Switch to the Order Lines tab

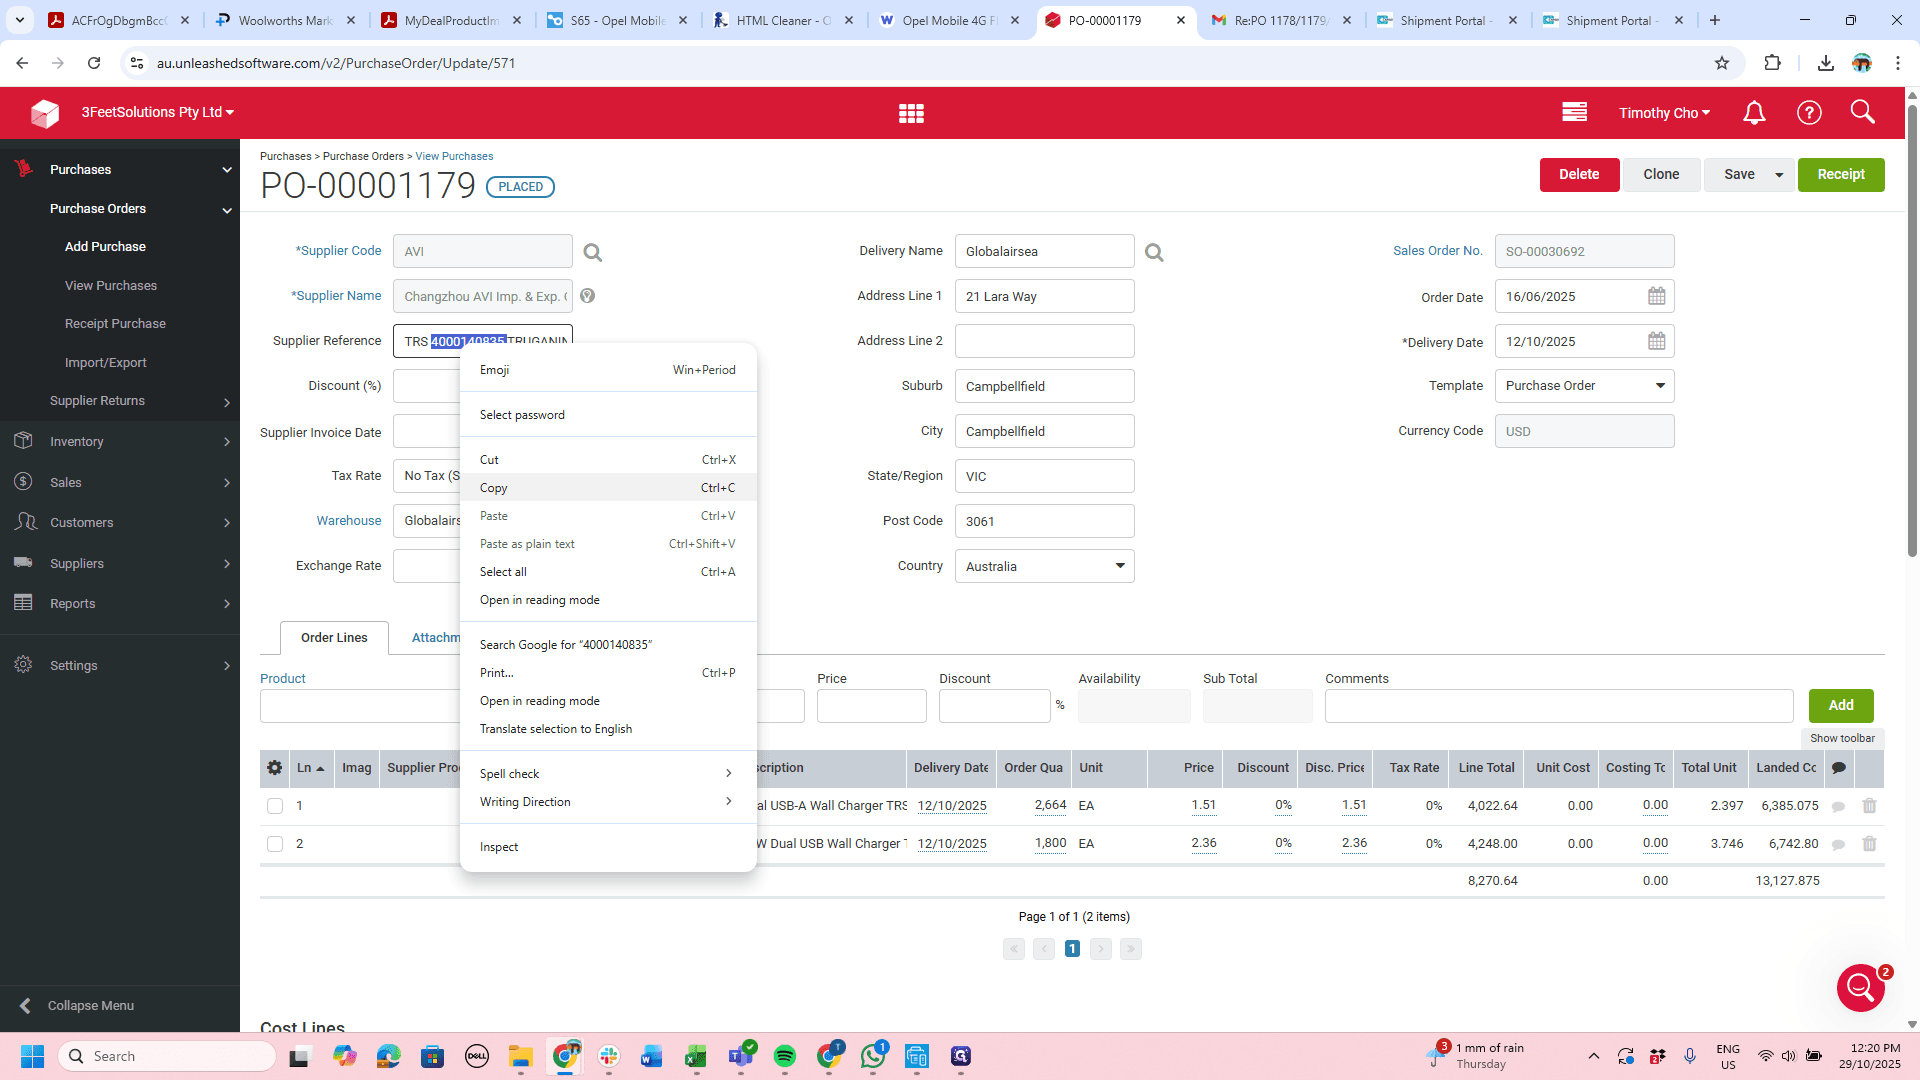click(334, 638)
